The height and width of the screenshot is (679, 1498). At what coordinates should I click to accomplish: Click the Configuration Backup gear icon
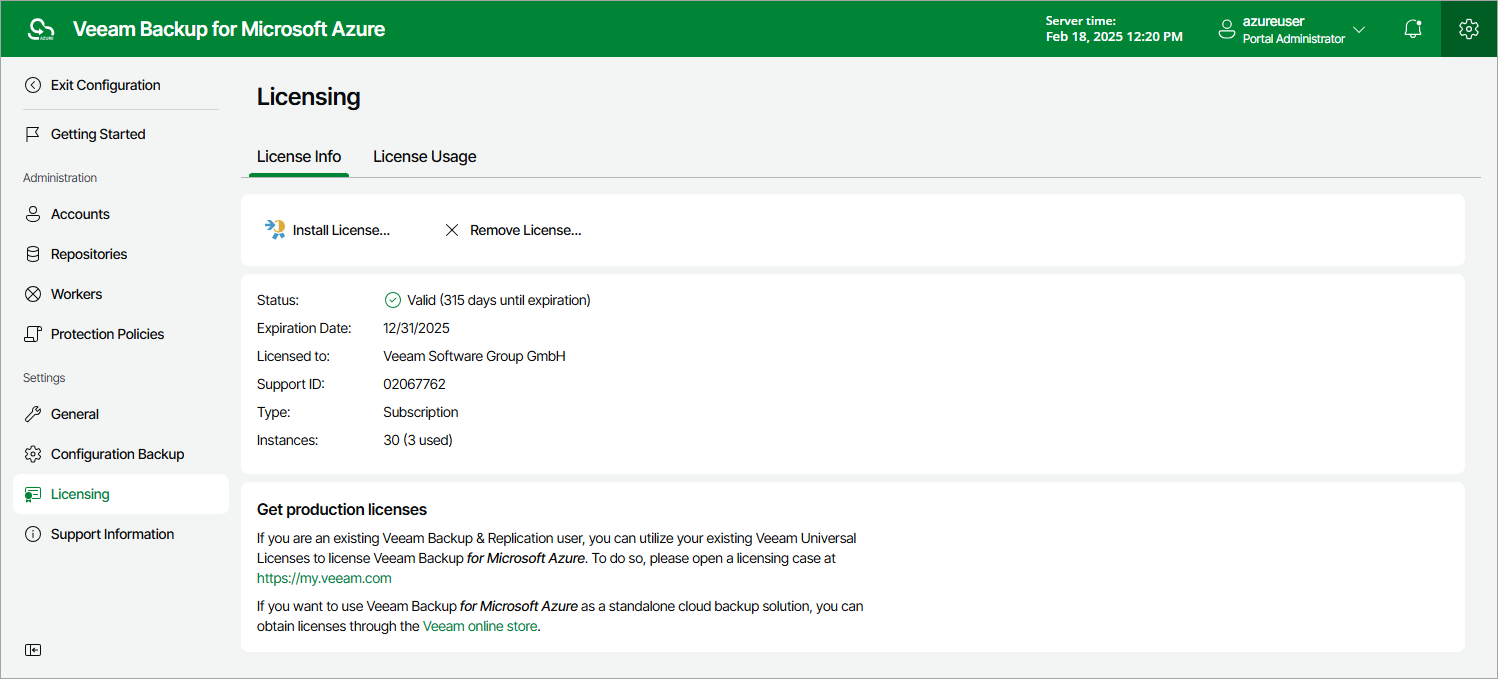click(x=33, y=454)
